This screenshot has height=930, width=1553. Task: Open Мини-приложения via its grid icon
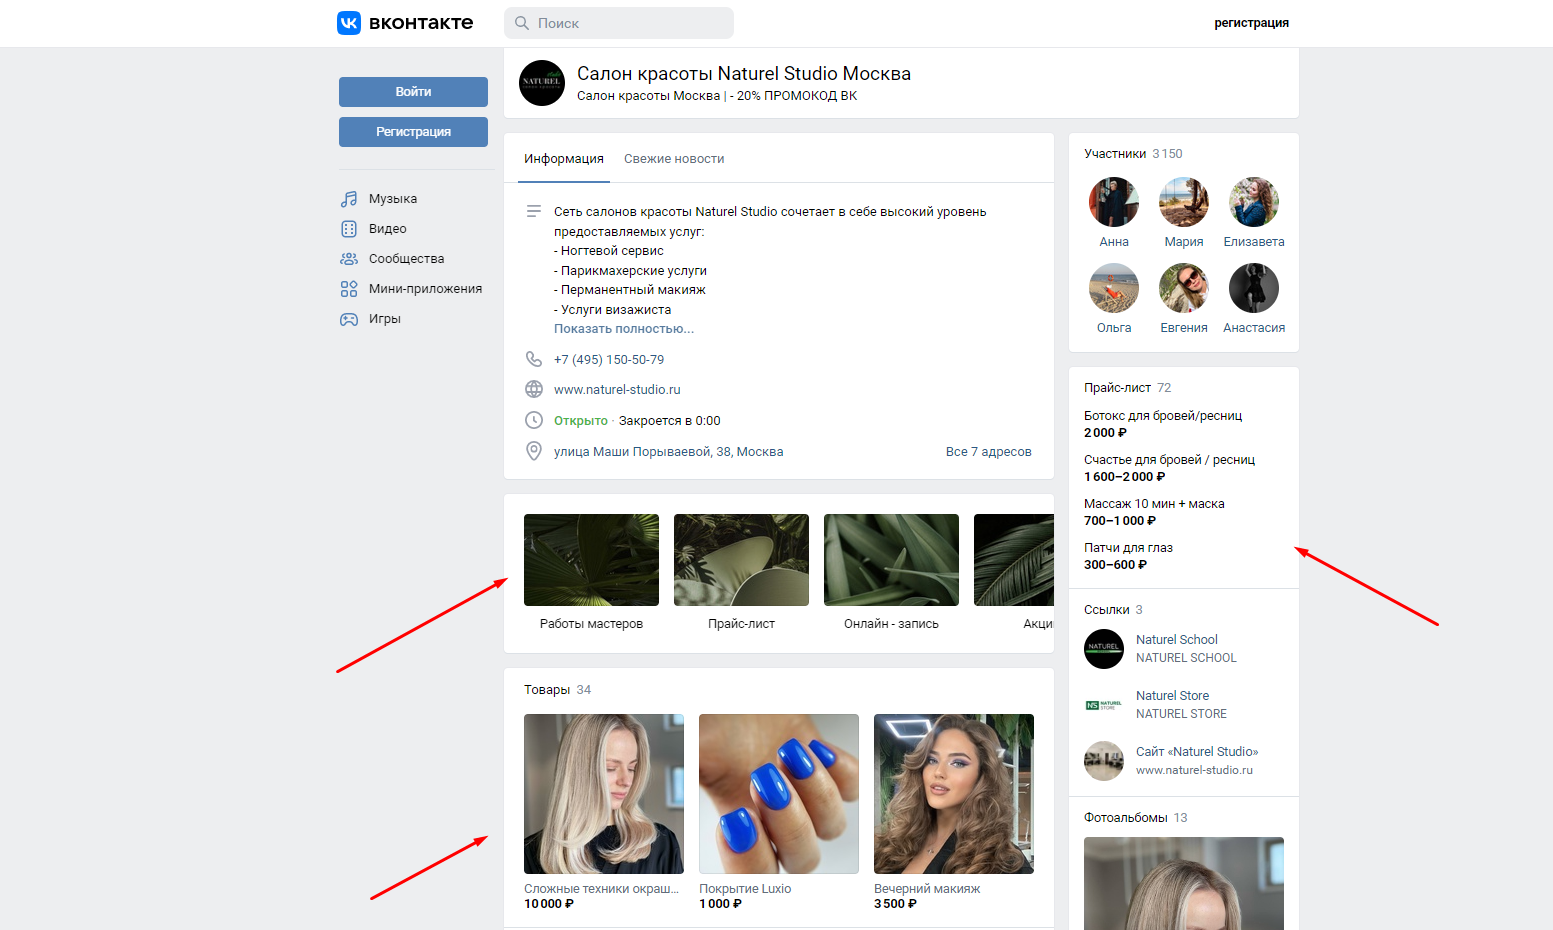(349, 289)
